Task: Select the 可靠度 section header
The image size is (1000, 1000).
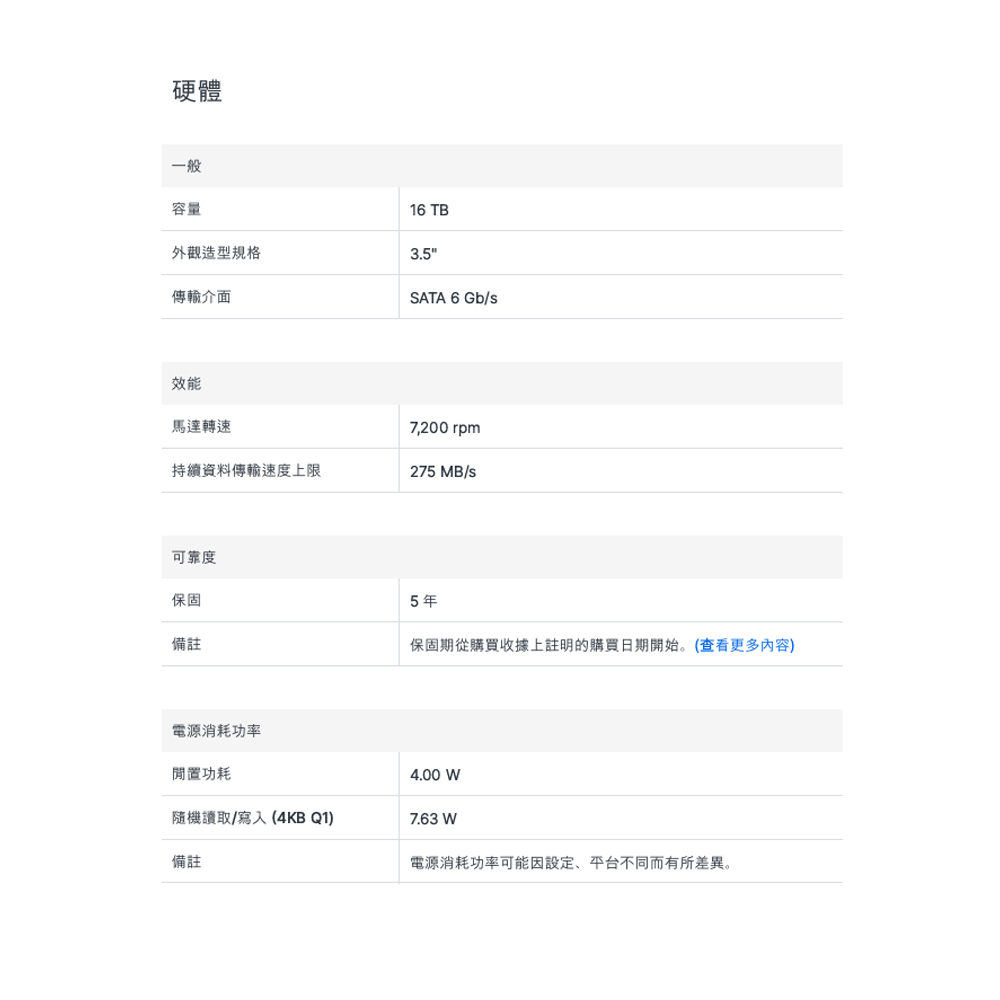Action: point(194,557)
